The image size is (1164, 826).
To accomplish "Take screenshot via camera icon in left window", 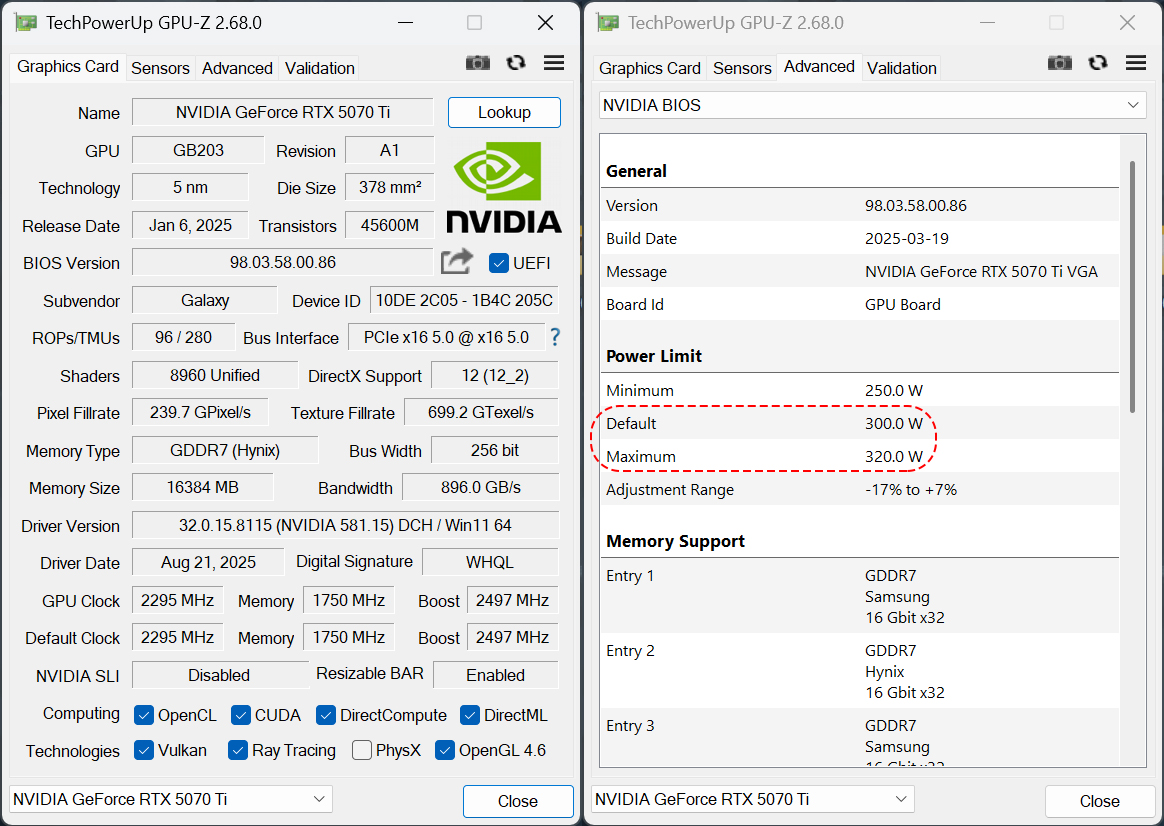I will 477,63.
